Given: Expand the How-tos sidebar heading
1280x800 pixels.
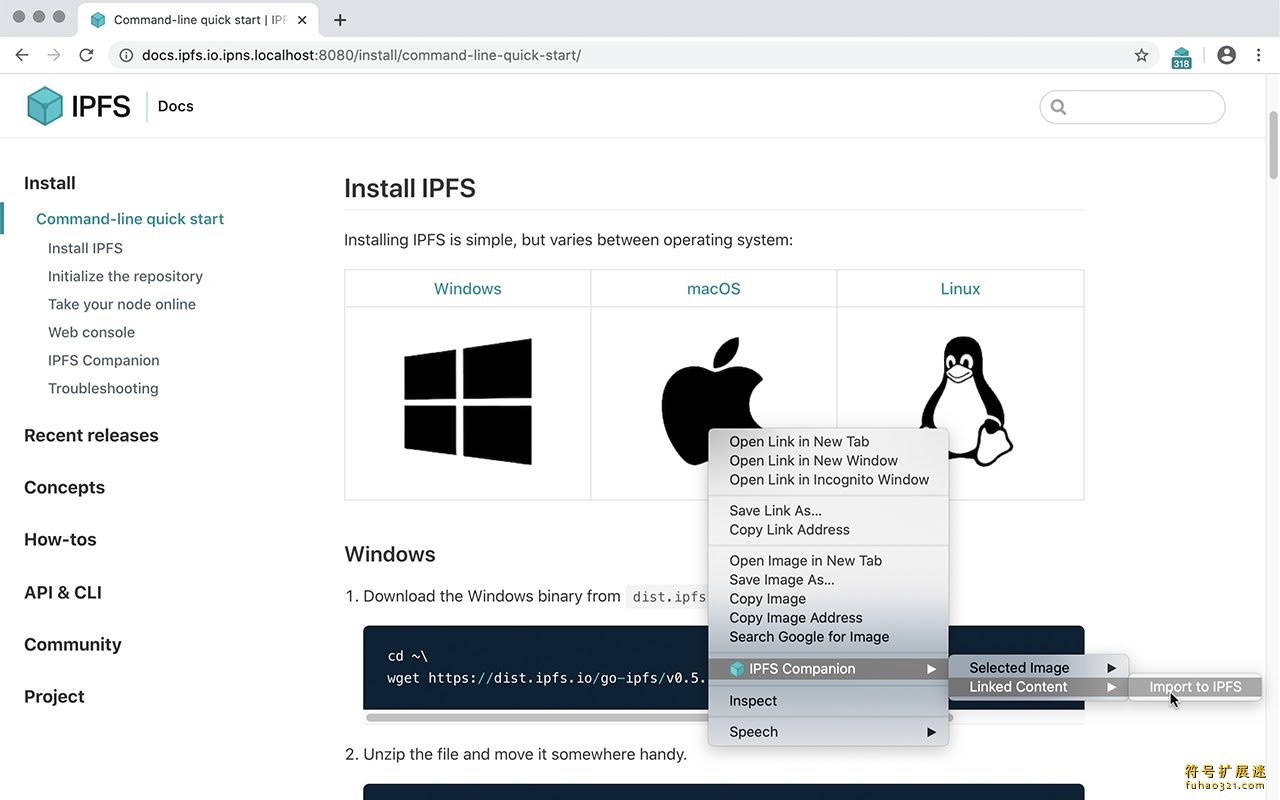Looking at the screenshot, I should pyautogui.click(x=60, y=539).
